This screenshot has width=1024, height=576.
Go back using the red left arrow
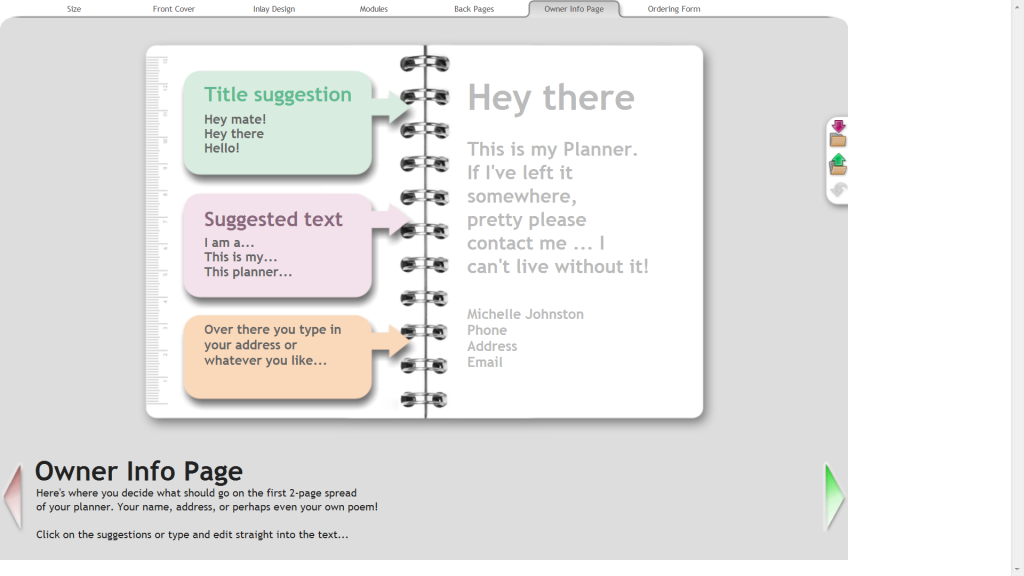[13, 496]
